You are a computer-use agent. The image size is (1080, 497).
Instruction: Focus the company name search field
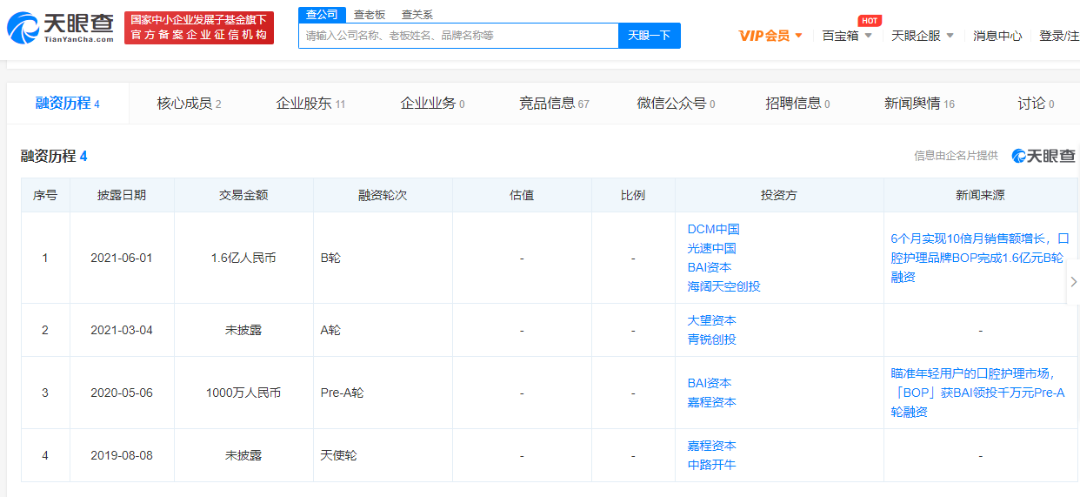458,35
